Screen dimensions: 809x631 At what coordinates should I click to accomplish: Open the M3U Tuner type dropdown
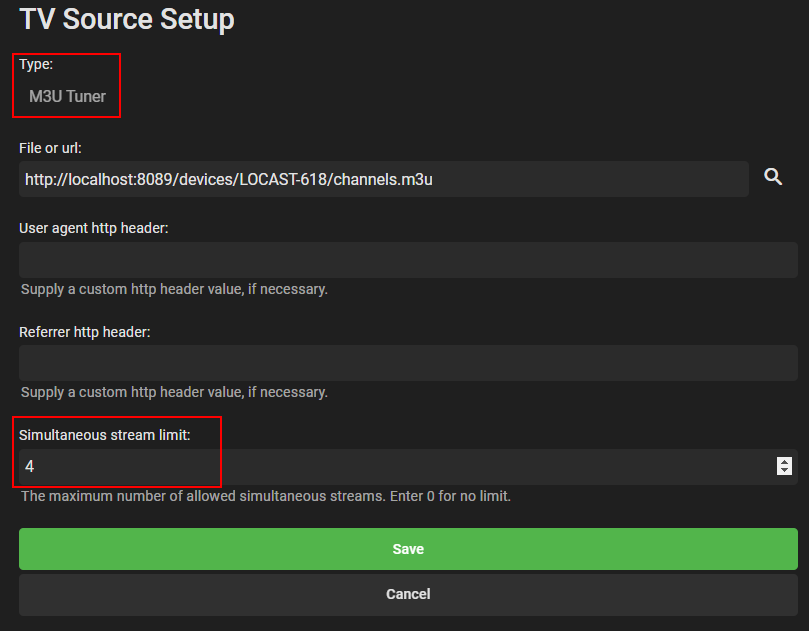(x=67, y=97)
